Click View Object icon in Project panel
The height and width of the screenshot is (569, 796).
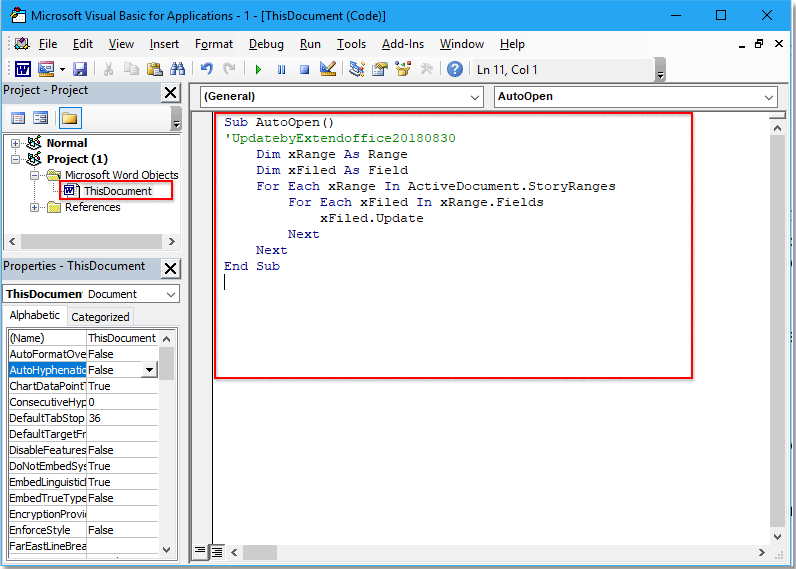[x=41, y=118]
